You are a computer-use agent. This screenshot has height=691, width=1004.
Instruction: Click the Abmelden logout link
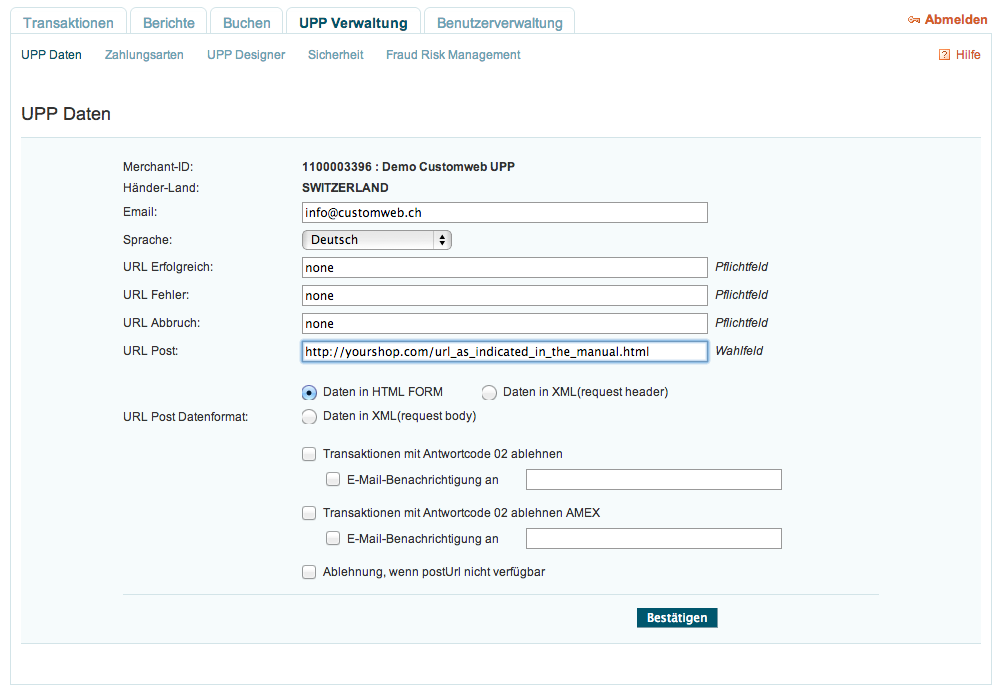(956, 20)
